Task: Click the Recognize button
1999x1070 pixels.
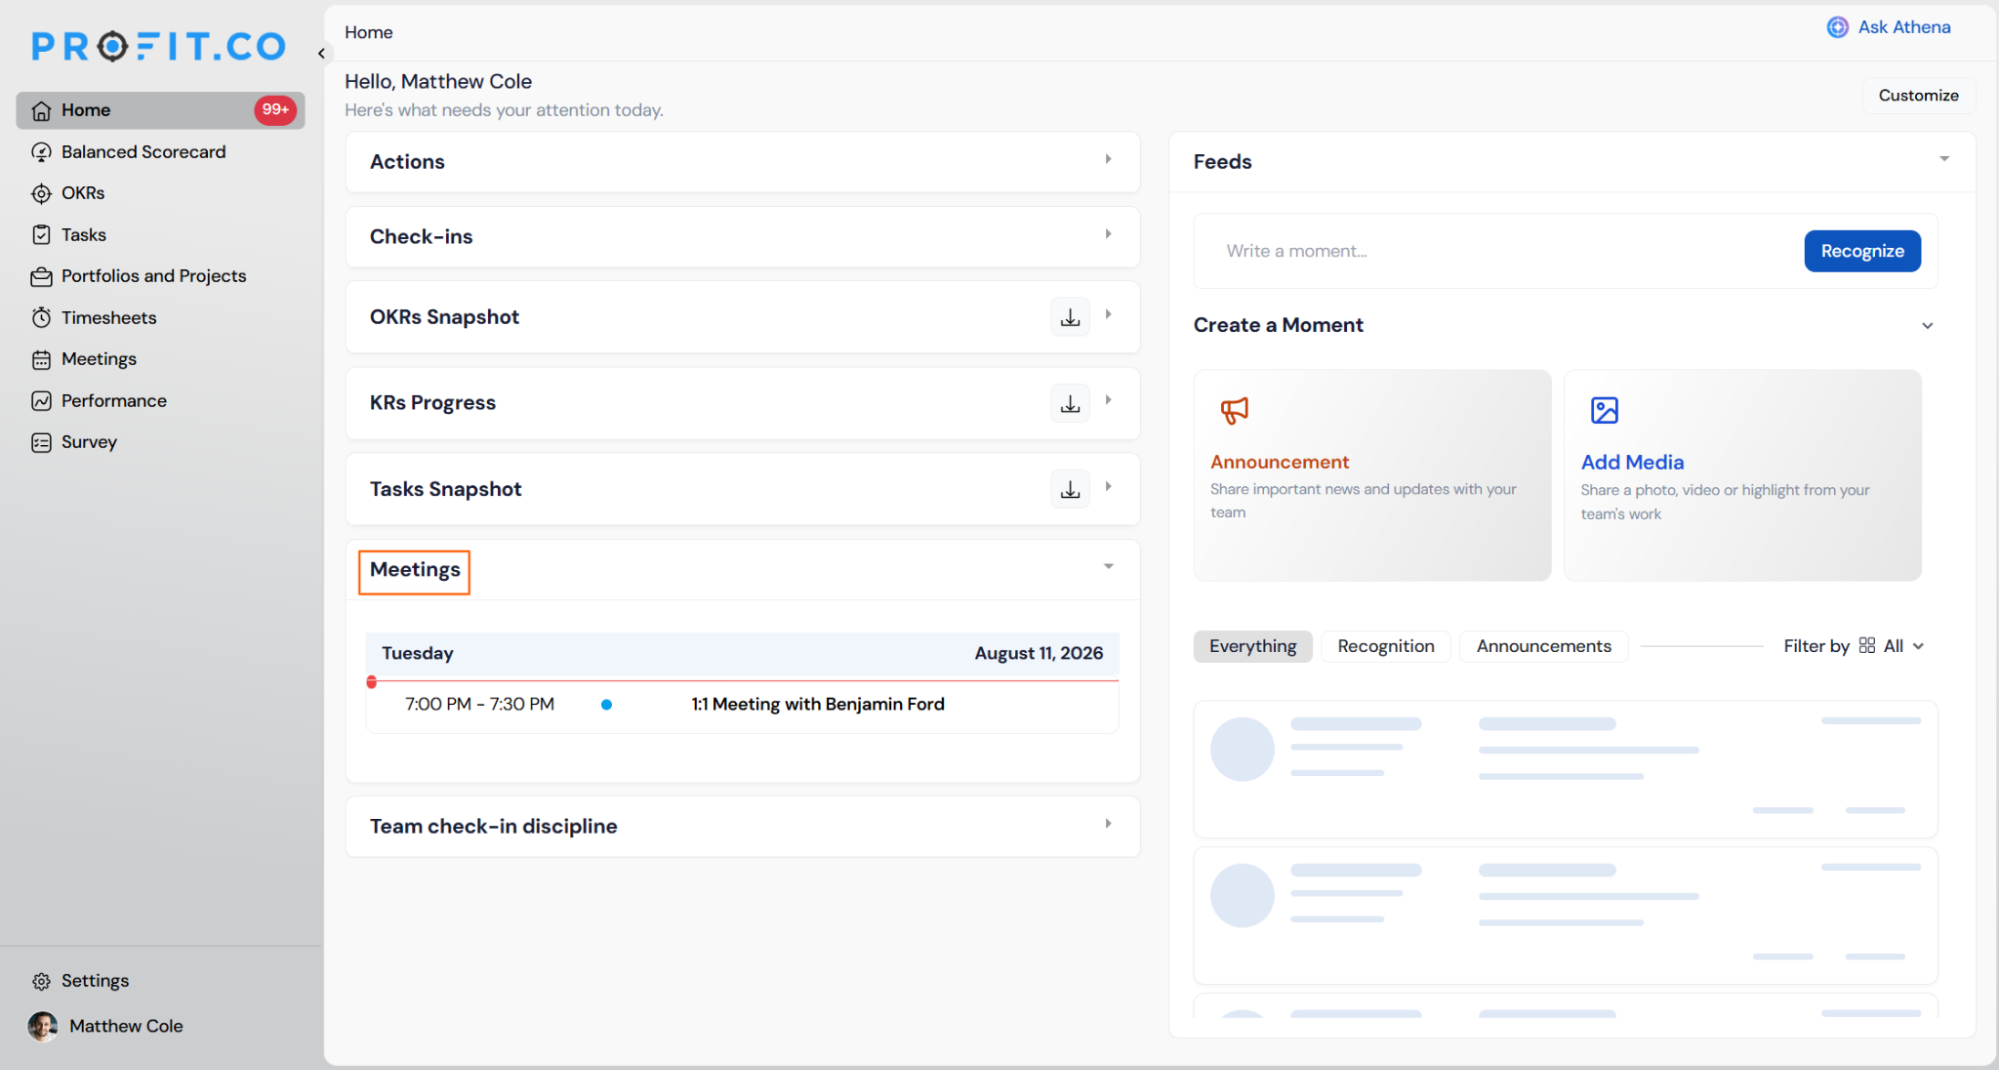Action: pyautogui.click(x=1862, y=251)
